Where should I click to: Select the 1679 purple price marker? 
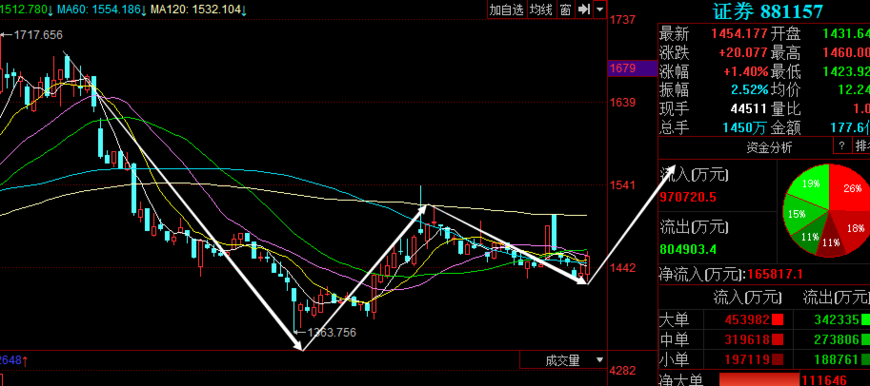click(623, 68)
